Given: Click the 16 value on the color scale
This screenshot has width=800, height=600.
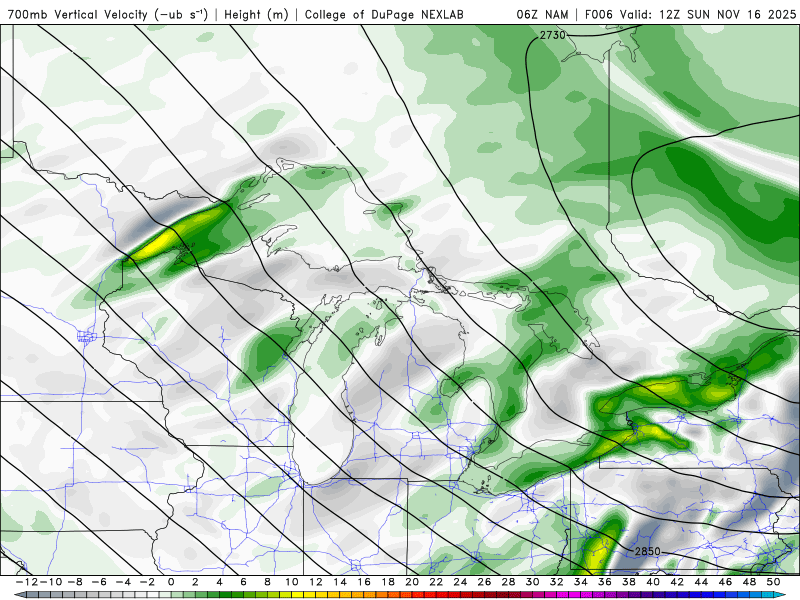Looking at the screenshot, I should (364, 582).
